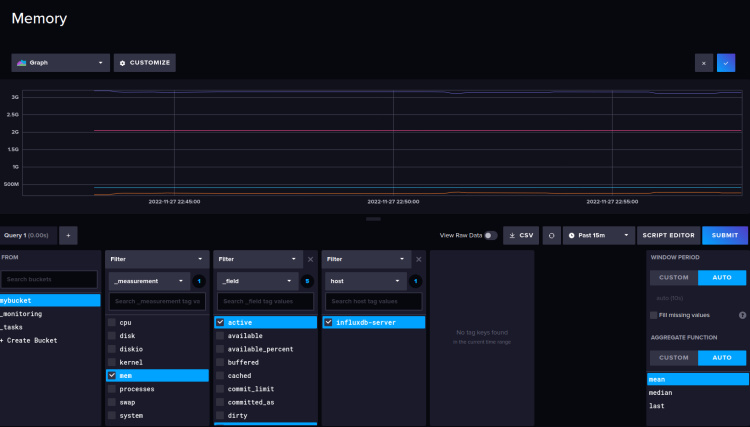Viewport: 750px width, 427px height.
Task: Toggle the View Raw Data switch
Action: pos(490,235)
